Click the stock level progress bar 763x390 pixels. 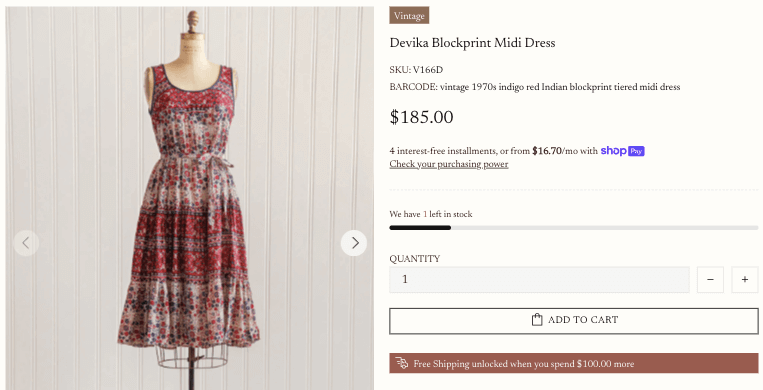(x=574, y=227)
